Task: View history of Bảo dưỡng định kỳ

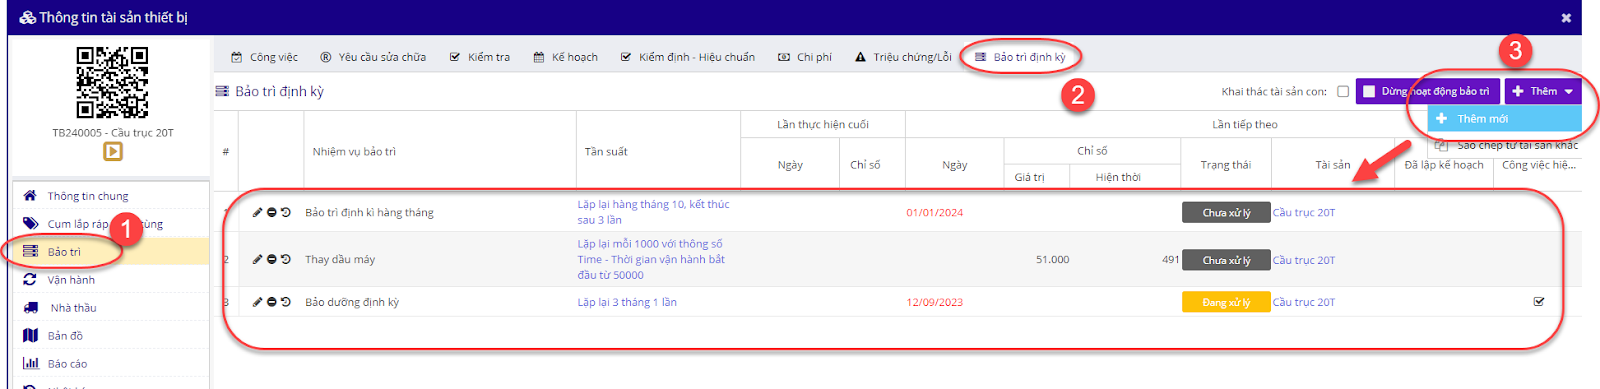Action: pos(285,301)
